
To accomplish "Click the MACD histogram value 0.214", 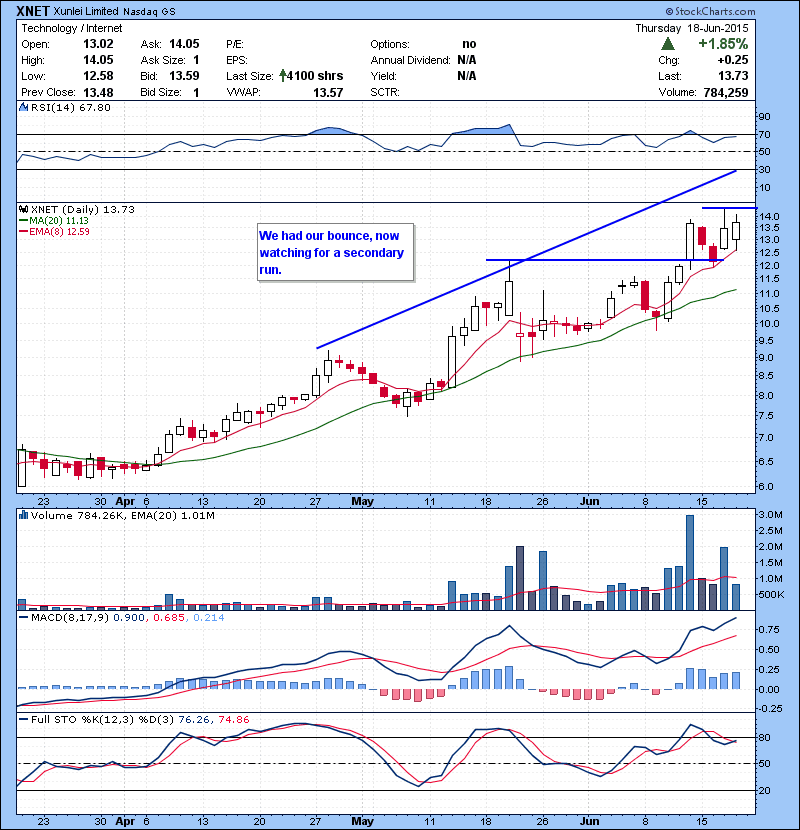I will [x=209, y=617].
